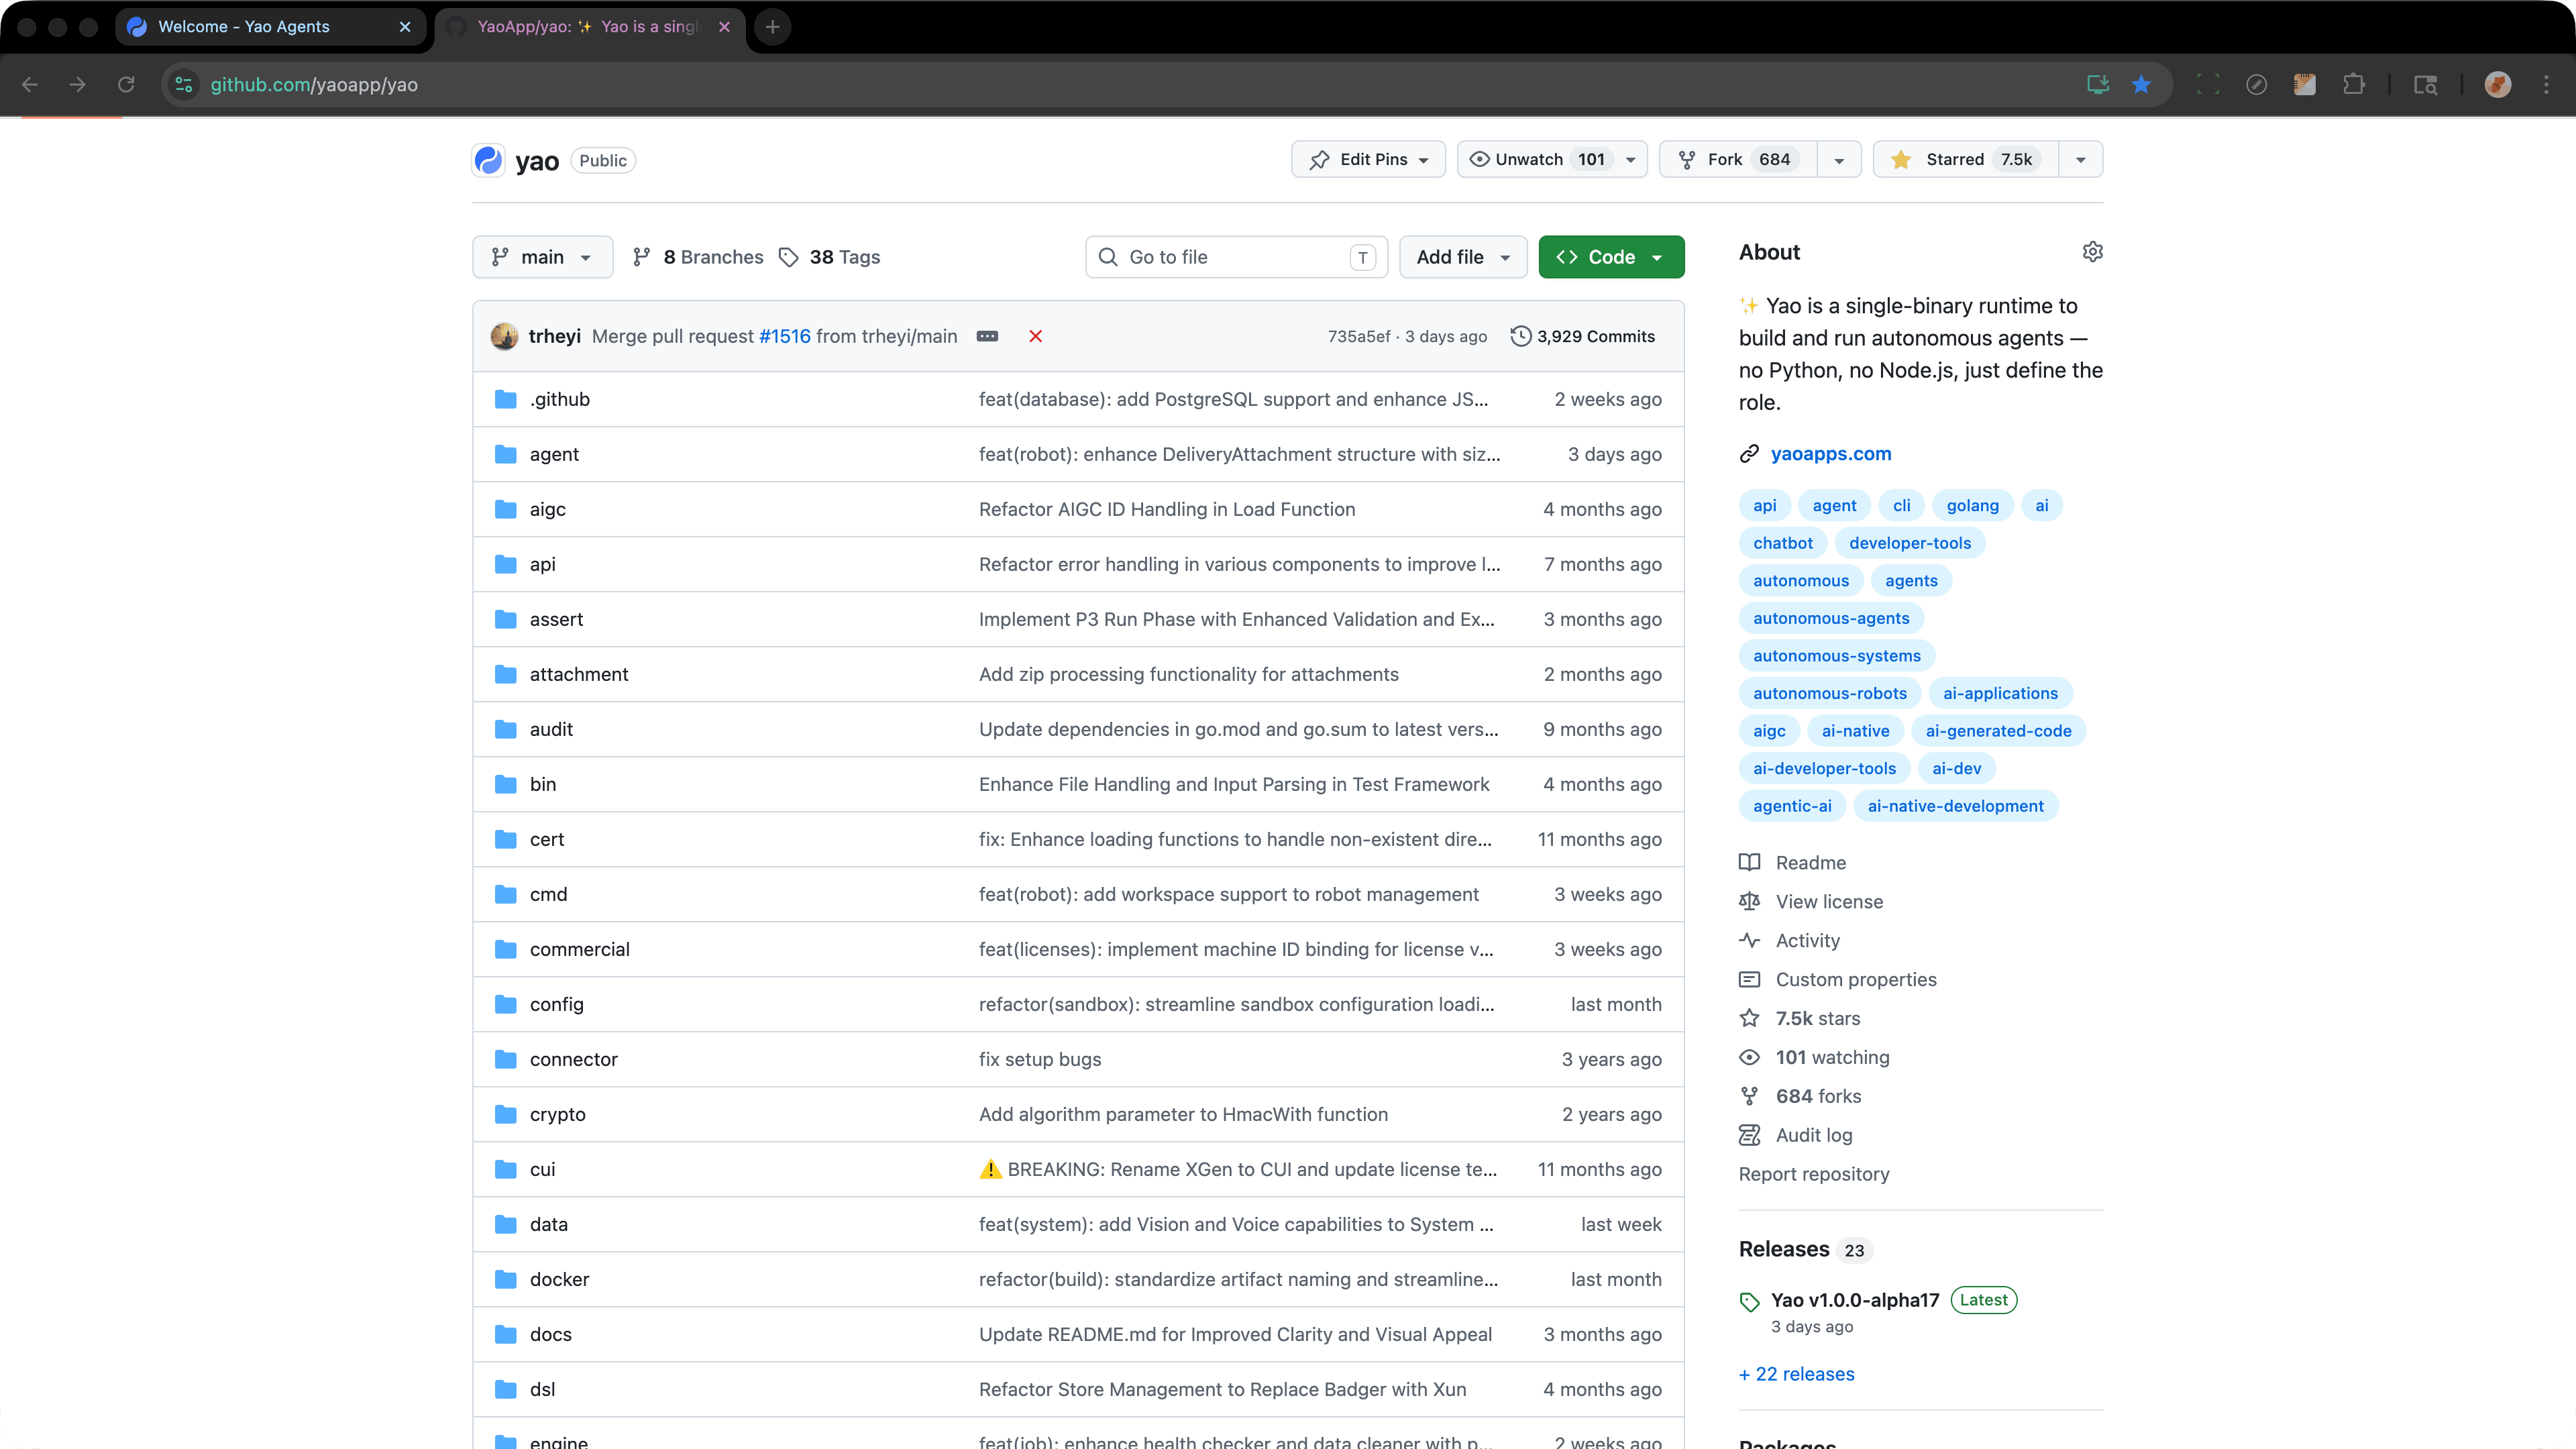This screenshot has height=1449, width=2576.
Task: Click the license scale icon
Action: pos(1749,901)
